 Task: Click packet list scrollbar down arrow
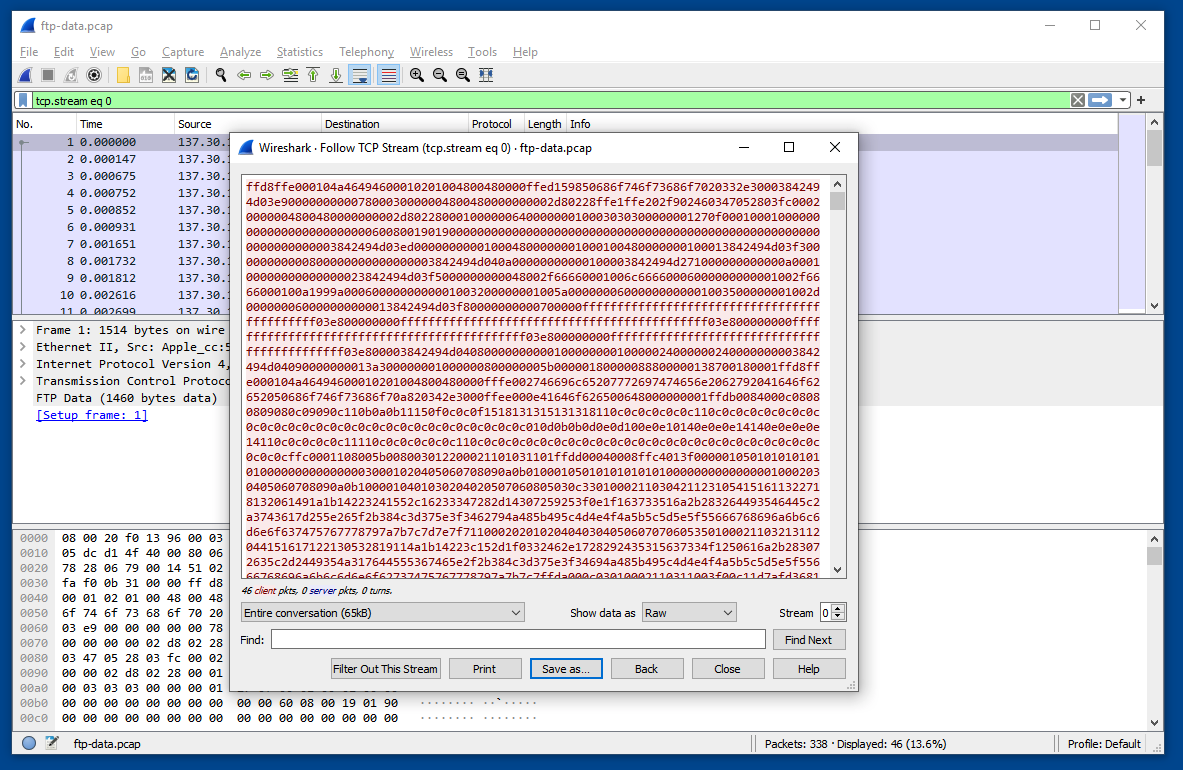[x=1154, y=305]
